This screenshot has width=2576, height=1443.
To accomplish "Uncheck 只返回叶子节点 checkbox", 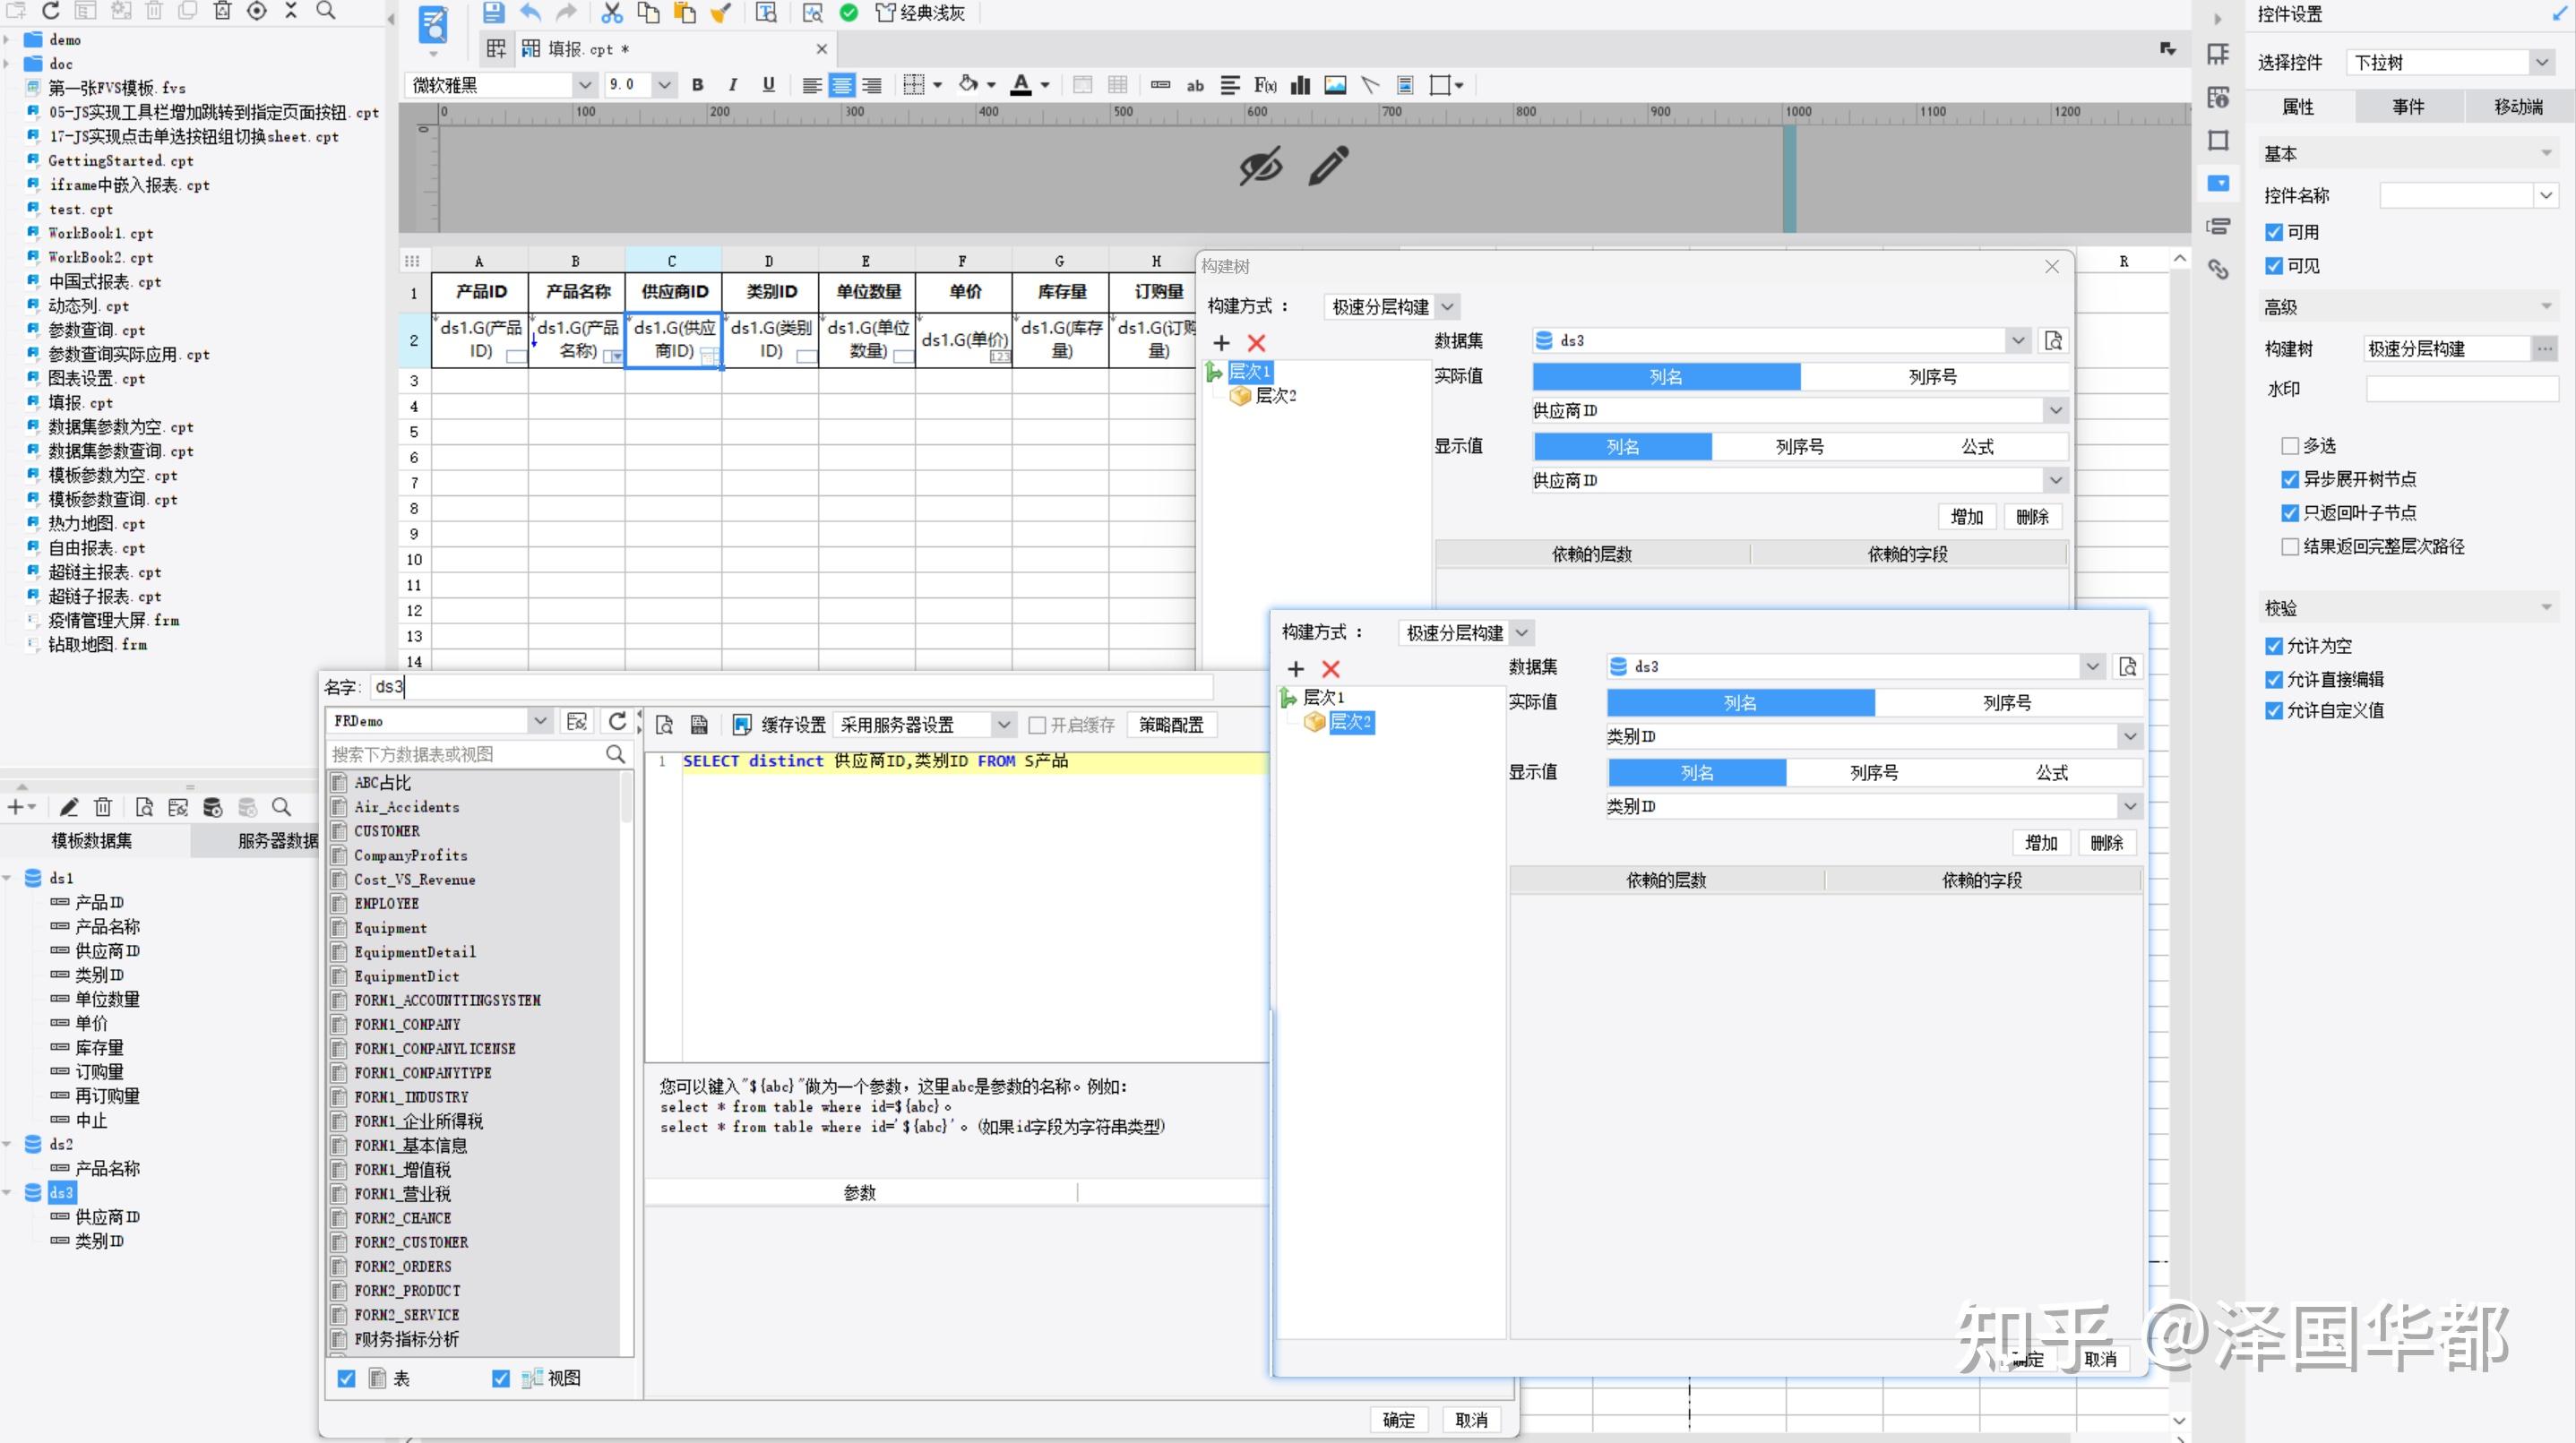I will (x=2290, y=513).
